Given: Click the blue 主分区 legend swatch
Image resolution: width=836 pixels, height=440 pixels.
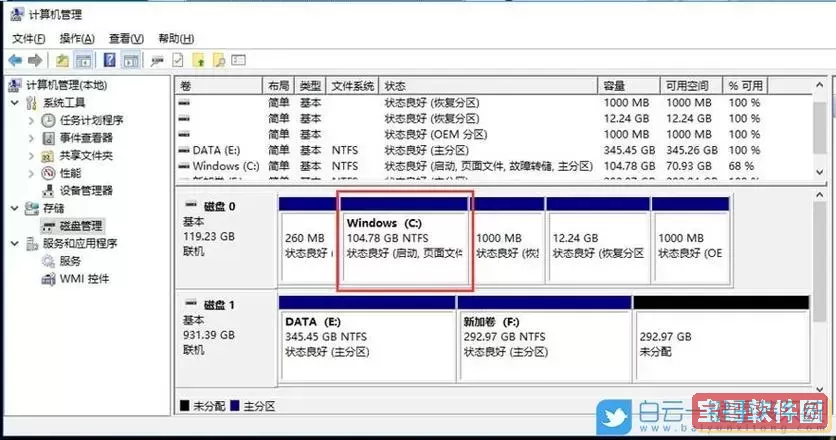Looking at the screenshot, I should (x=235, y=406).
